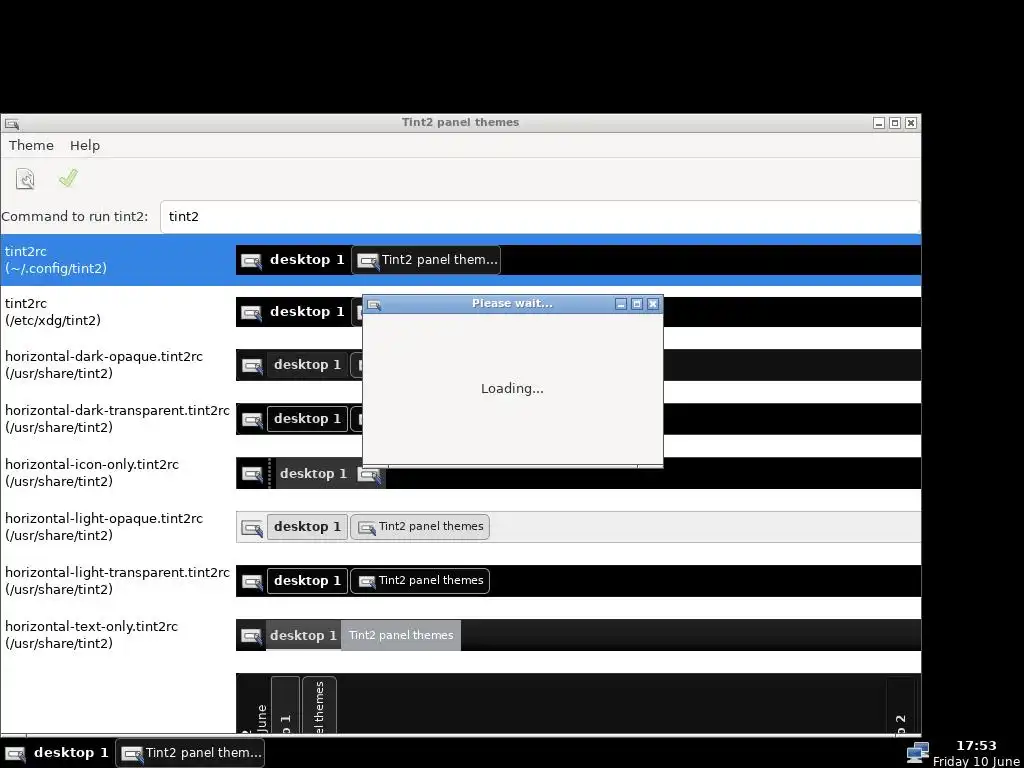Focus the Command to run tint2 field
1024x768 pixels.
click(540, 216)
